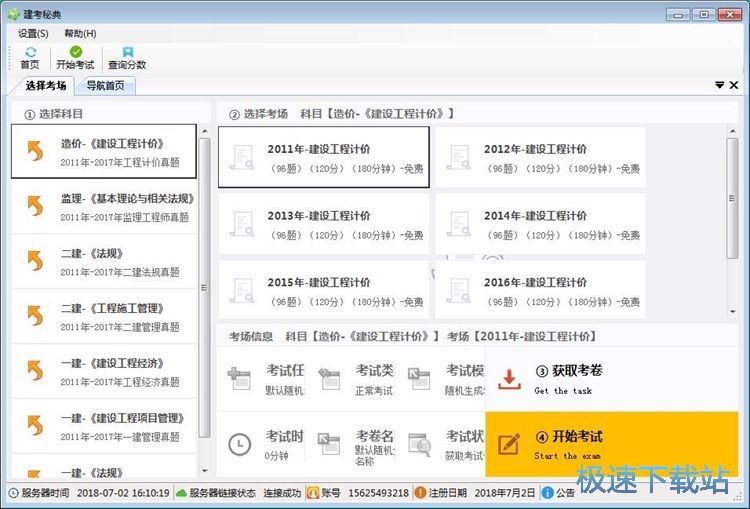The height and width of the screenshot is (509, 750).
Task: Click the arrow icon beside 一建-《建设工程项目管理》
Action: (35, 426)
